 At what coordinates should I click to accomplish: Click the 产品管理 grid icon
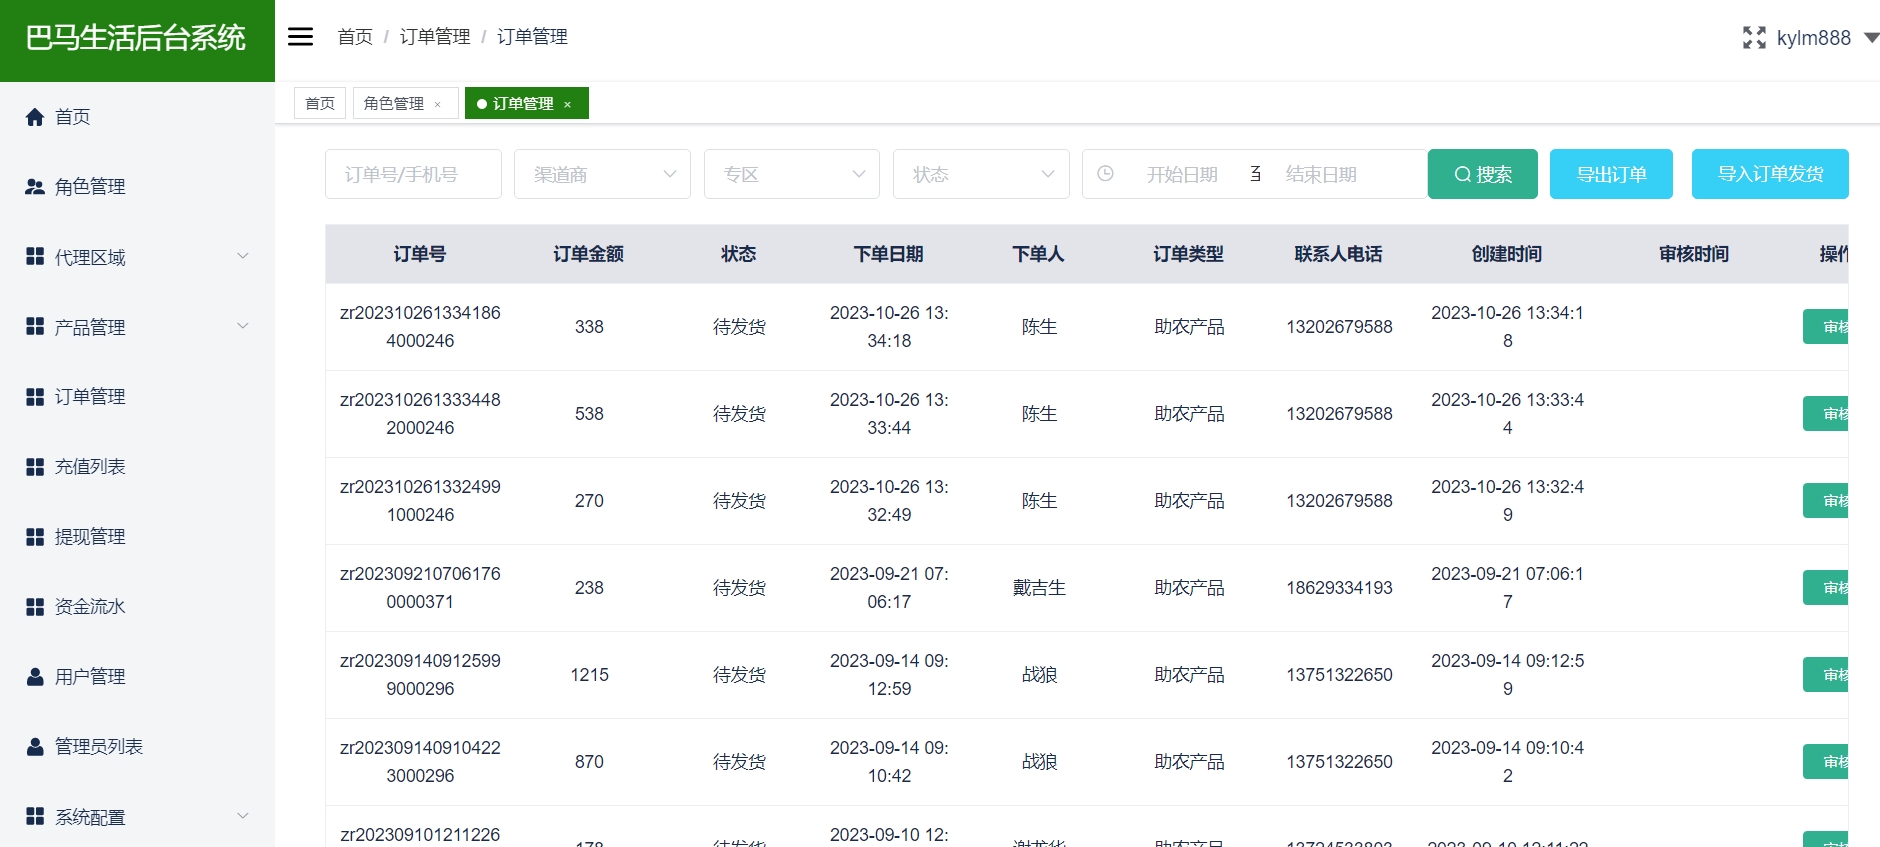point(35,327)
